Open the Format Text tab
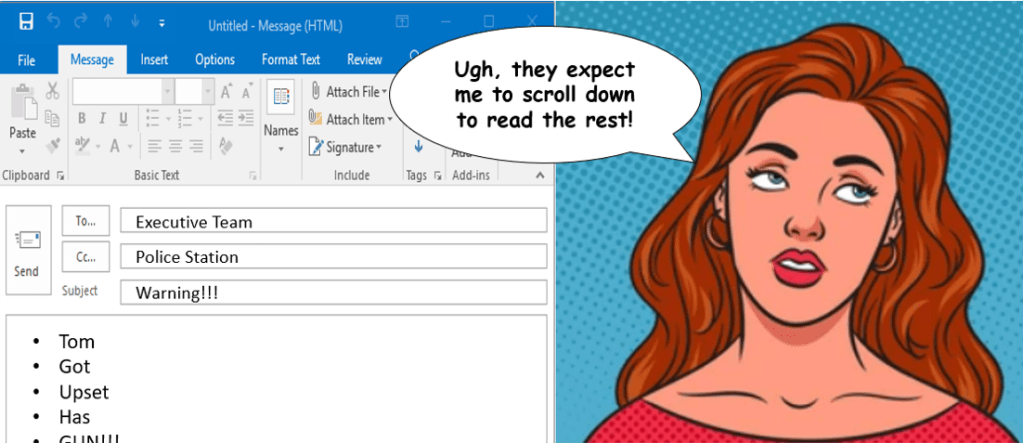 (291, 60)
